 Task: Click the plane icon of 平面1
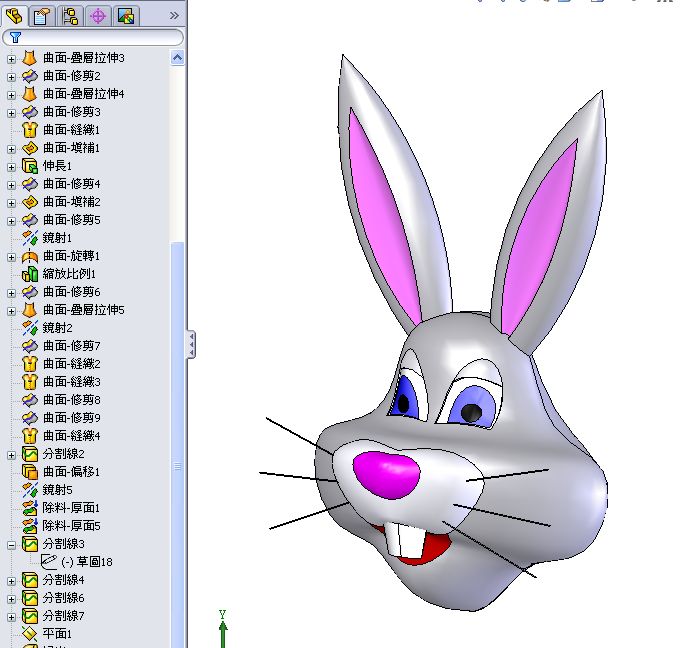(30, 634)
